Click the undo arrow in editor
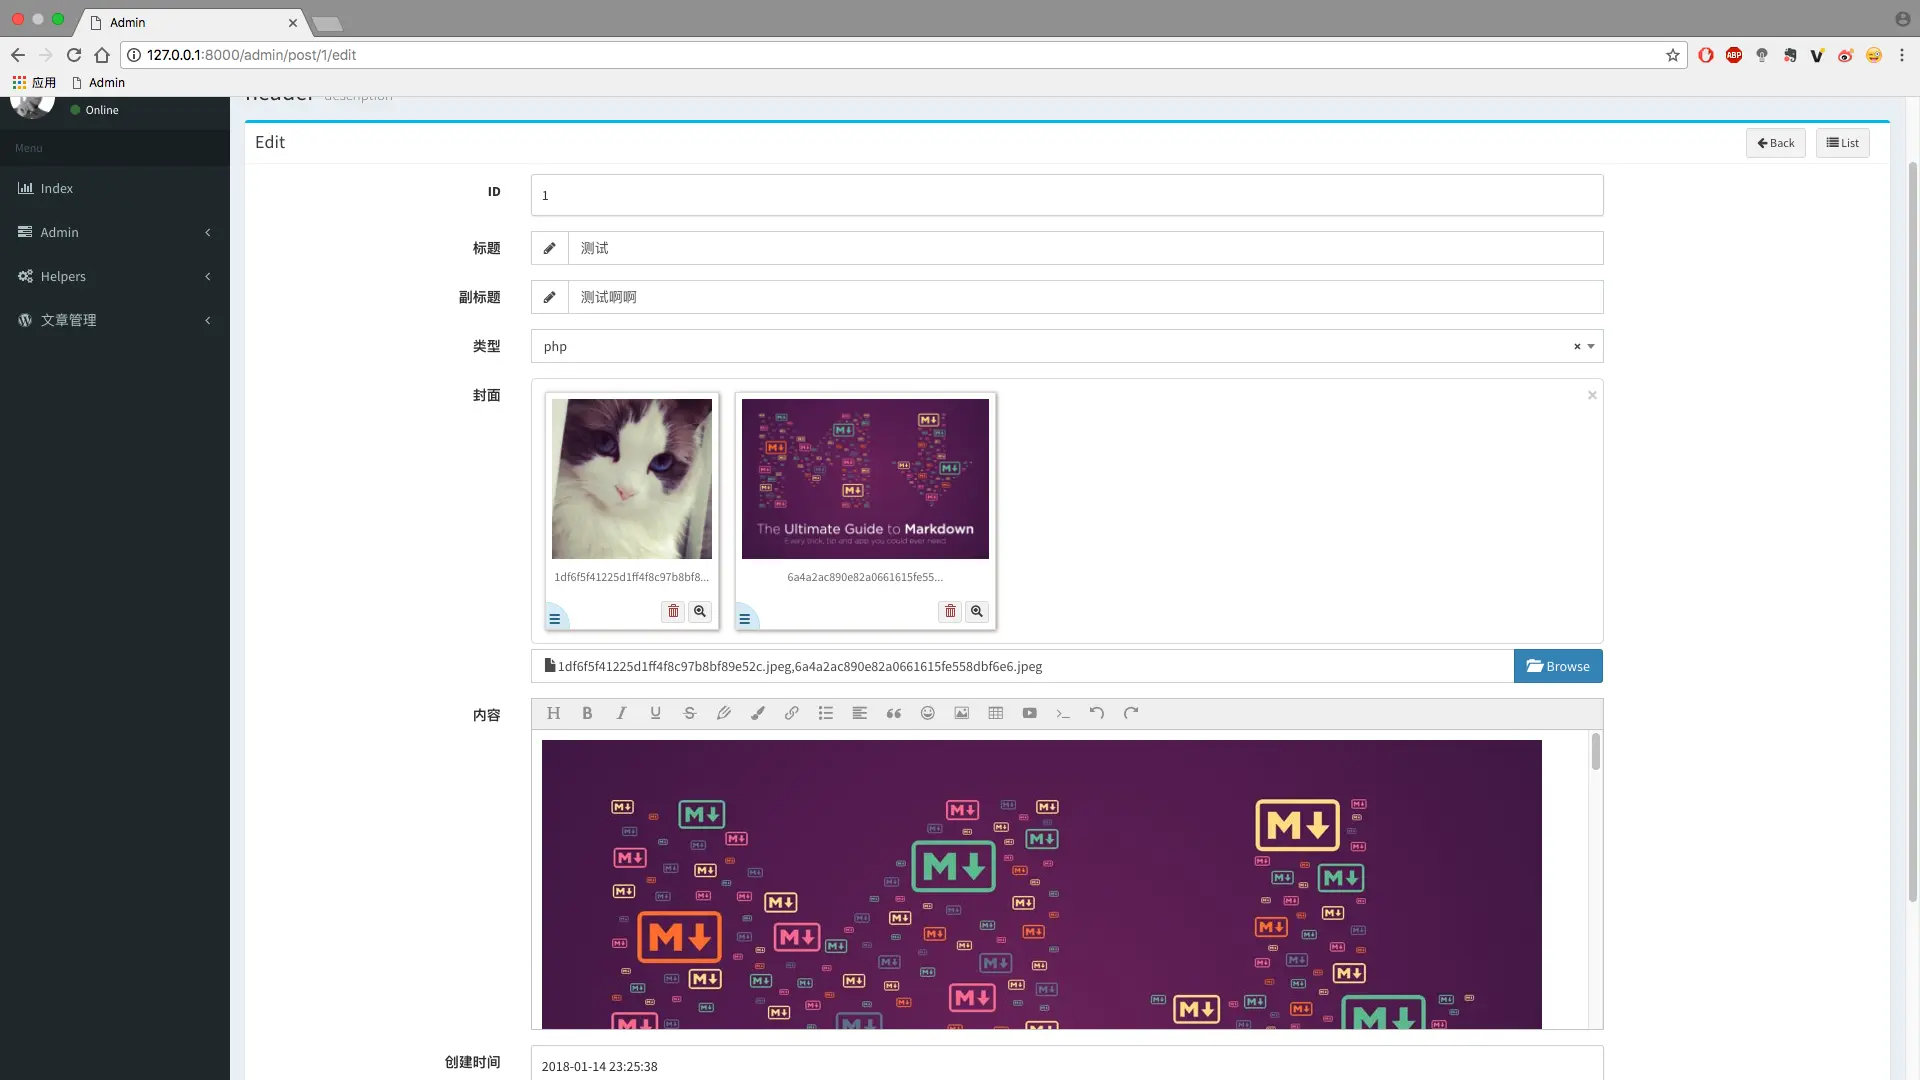This screenshot has width=1920, height=1080. click(1097, 713)
